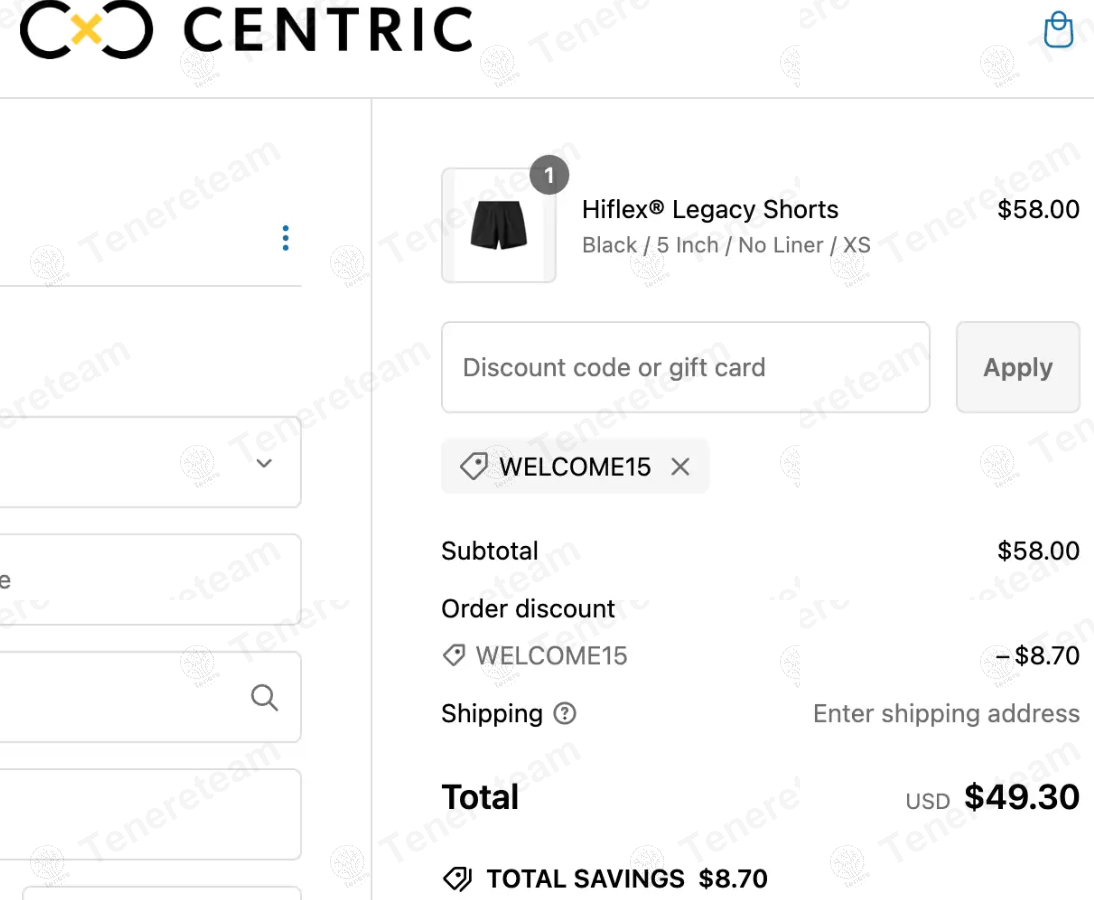Viewport: 1094px width, 900px height.
Task: Click the Total Savings tag icon
Action: (x=457, y=879)
